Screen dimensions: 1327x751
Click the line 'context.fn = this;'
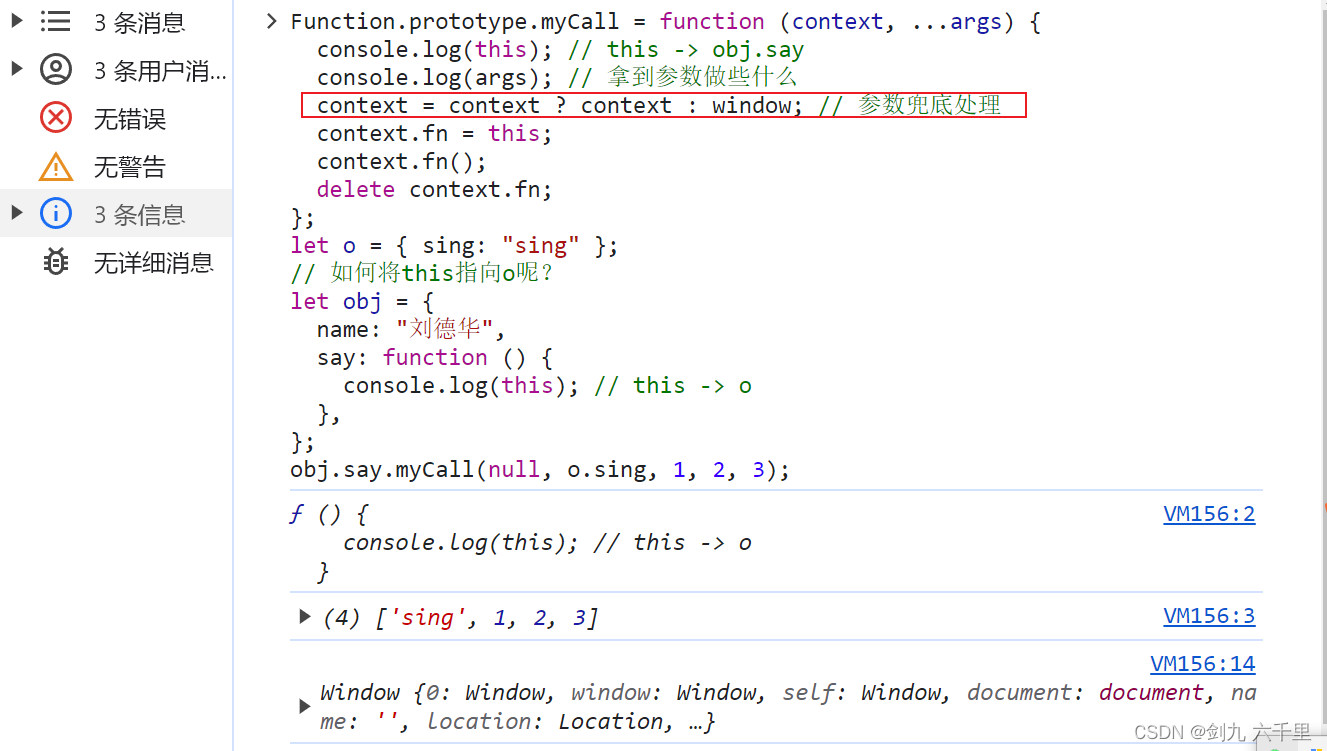pyautogui.click(x=434, y=134)
